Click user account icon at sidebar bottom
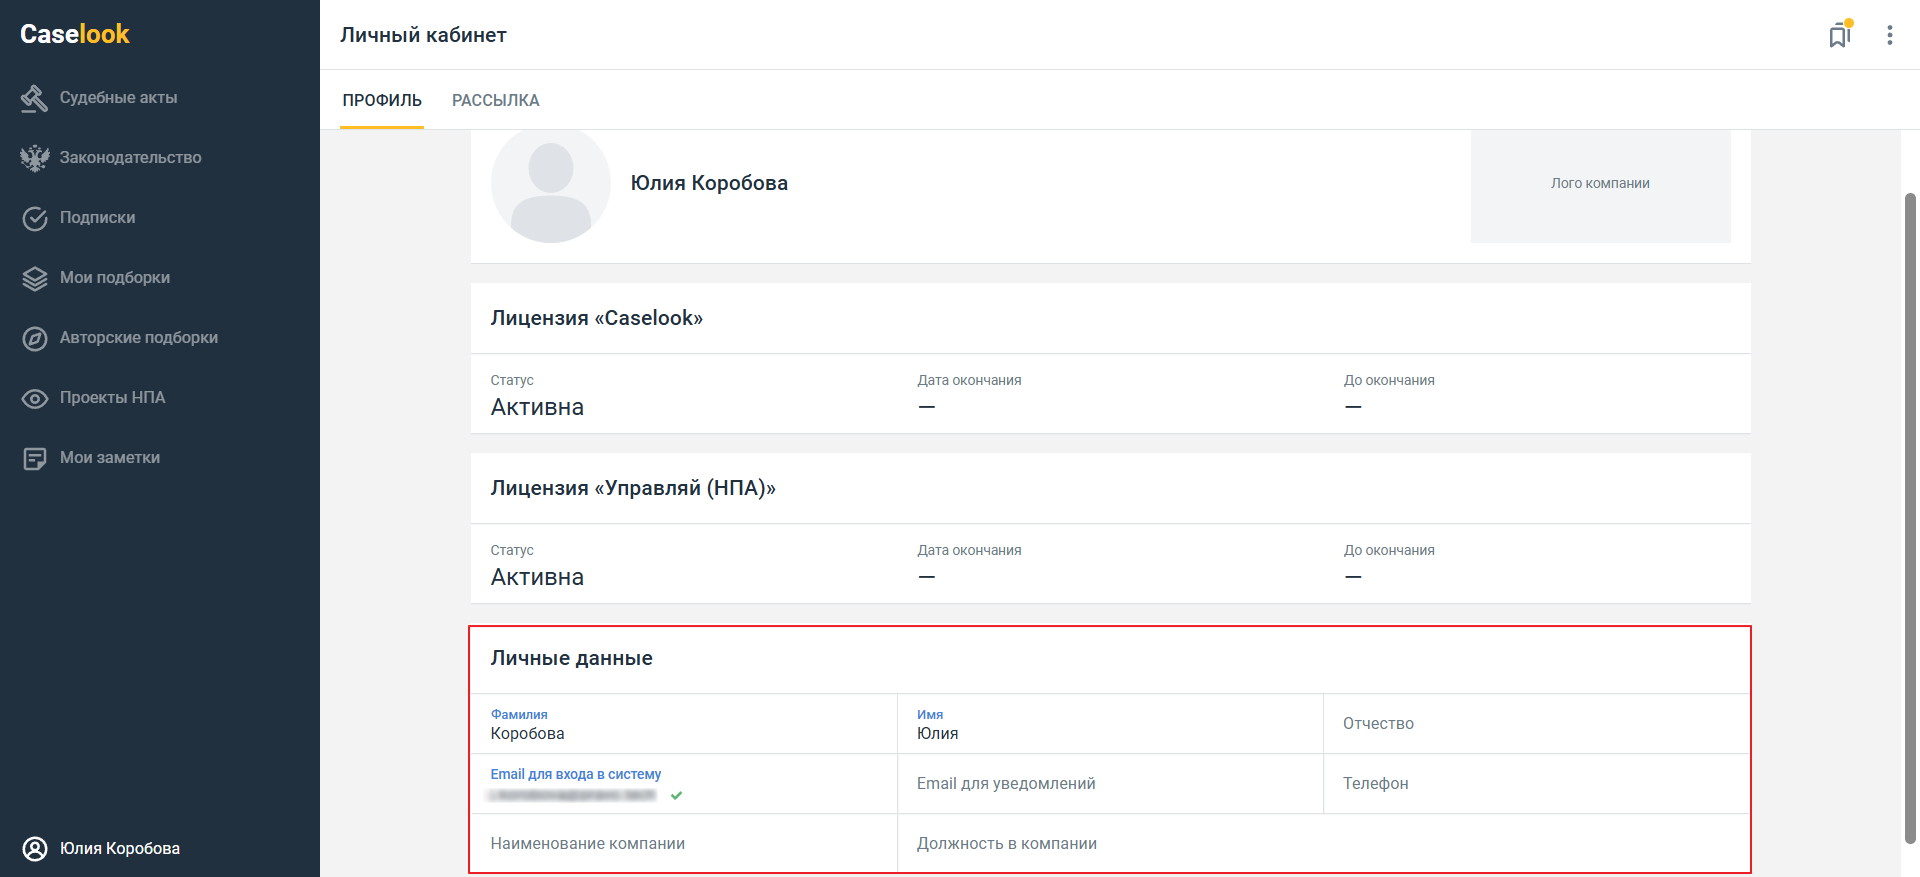Viewport: 1920px width, 877px height. pyautogui.click(x=35, y=848)
